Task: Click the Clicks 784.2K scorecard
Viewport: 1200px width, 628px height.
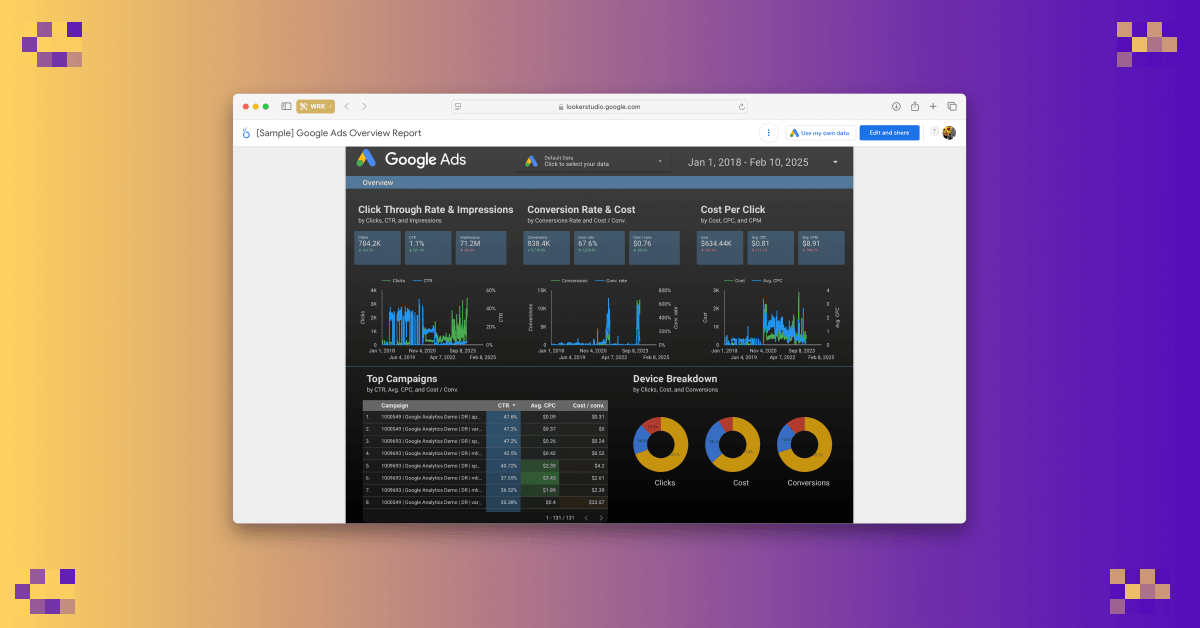Action: coord(377,248)
